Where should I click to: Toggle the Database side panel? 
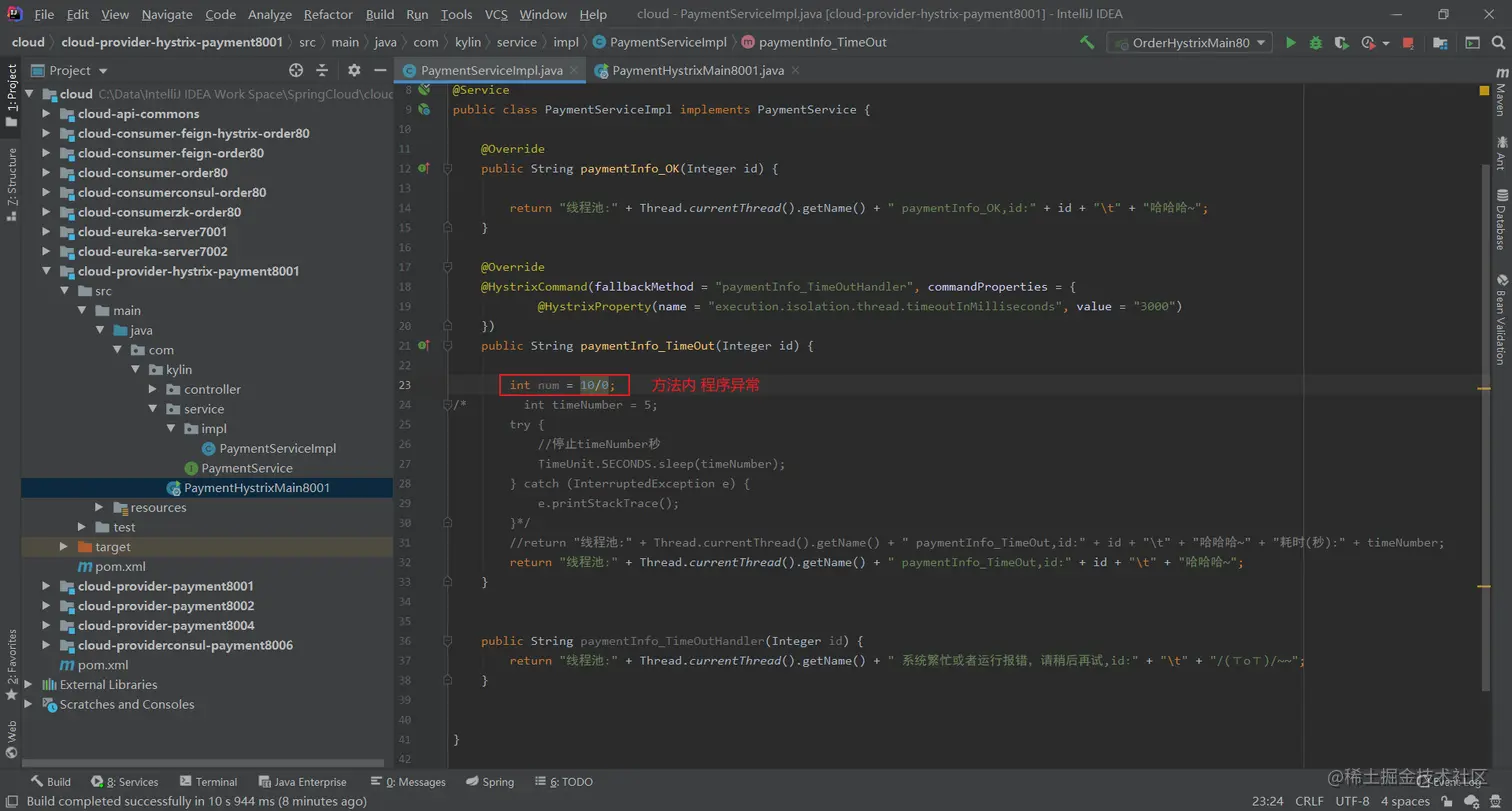pyautogui.click(x=1500, y=219)
